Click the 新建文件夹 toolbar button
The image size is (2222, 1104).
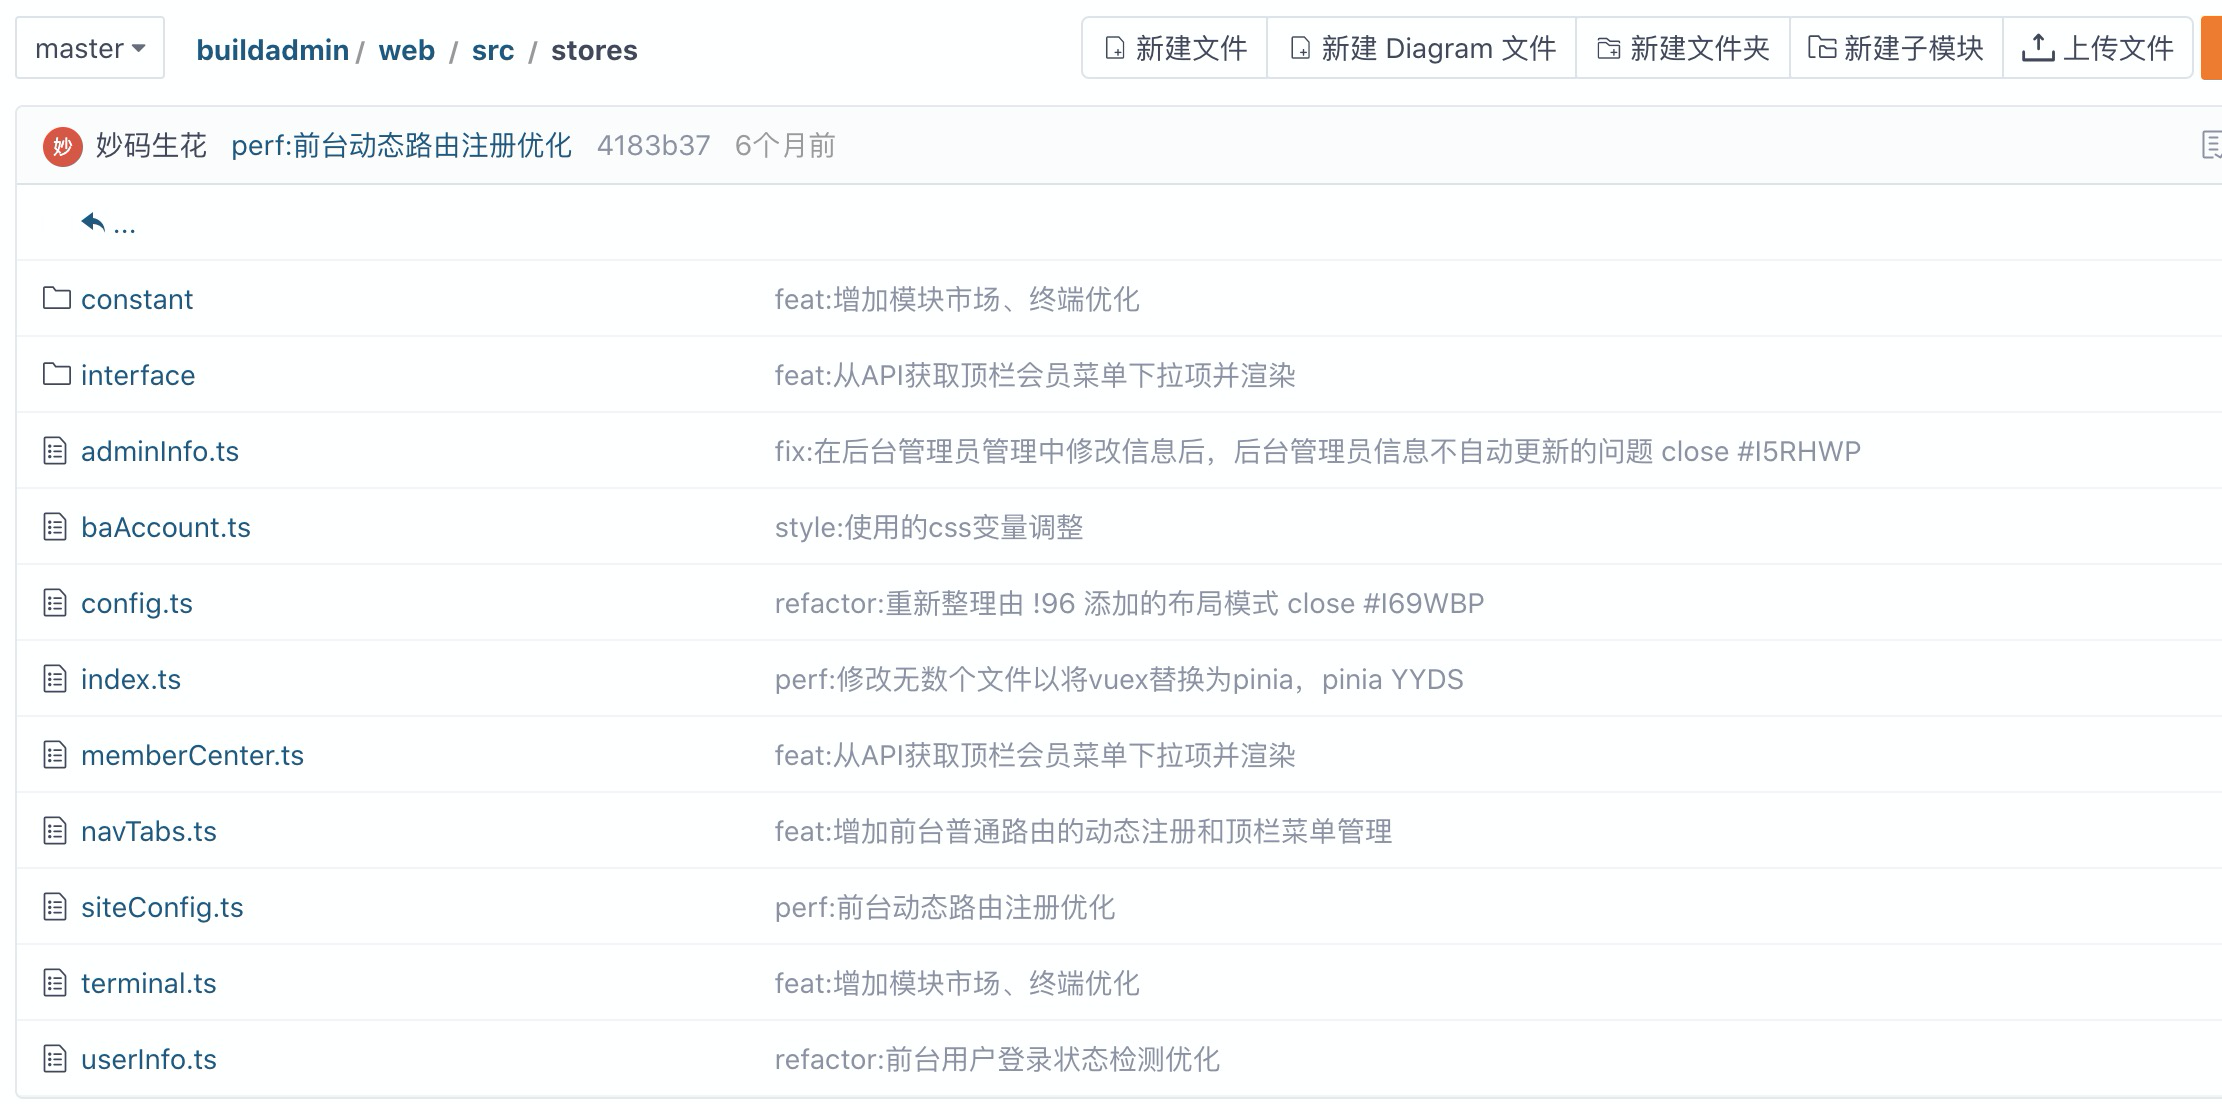[1683, 48]
